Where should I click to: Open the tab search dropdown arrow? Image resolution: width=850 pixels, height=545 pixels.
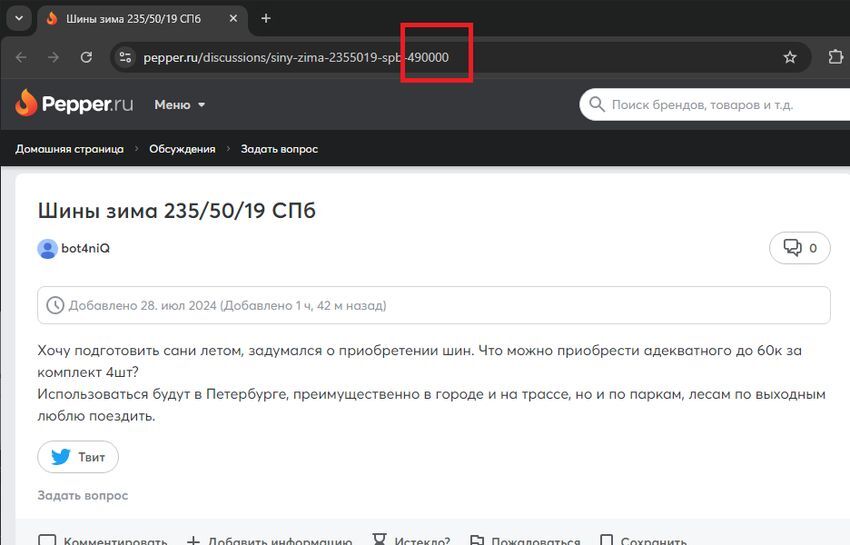[19, 18]
